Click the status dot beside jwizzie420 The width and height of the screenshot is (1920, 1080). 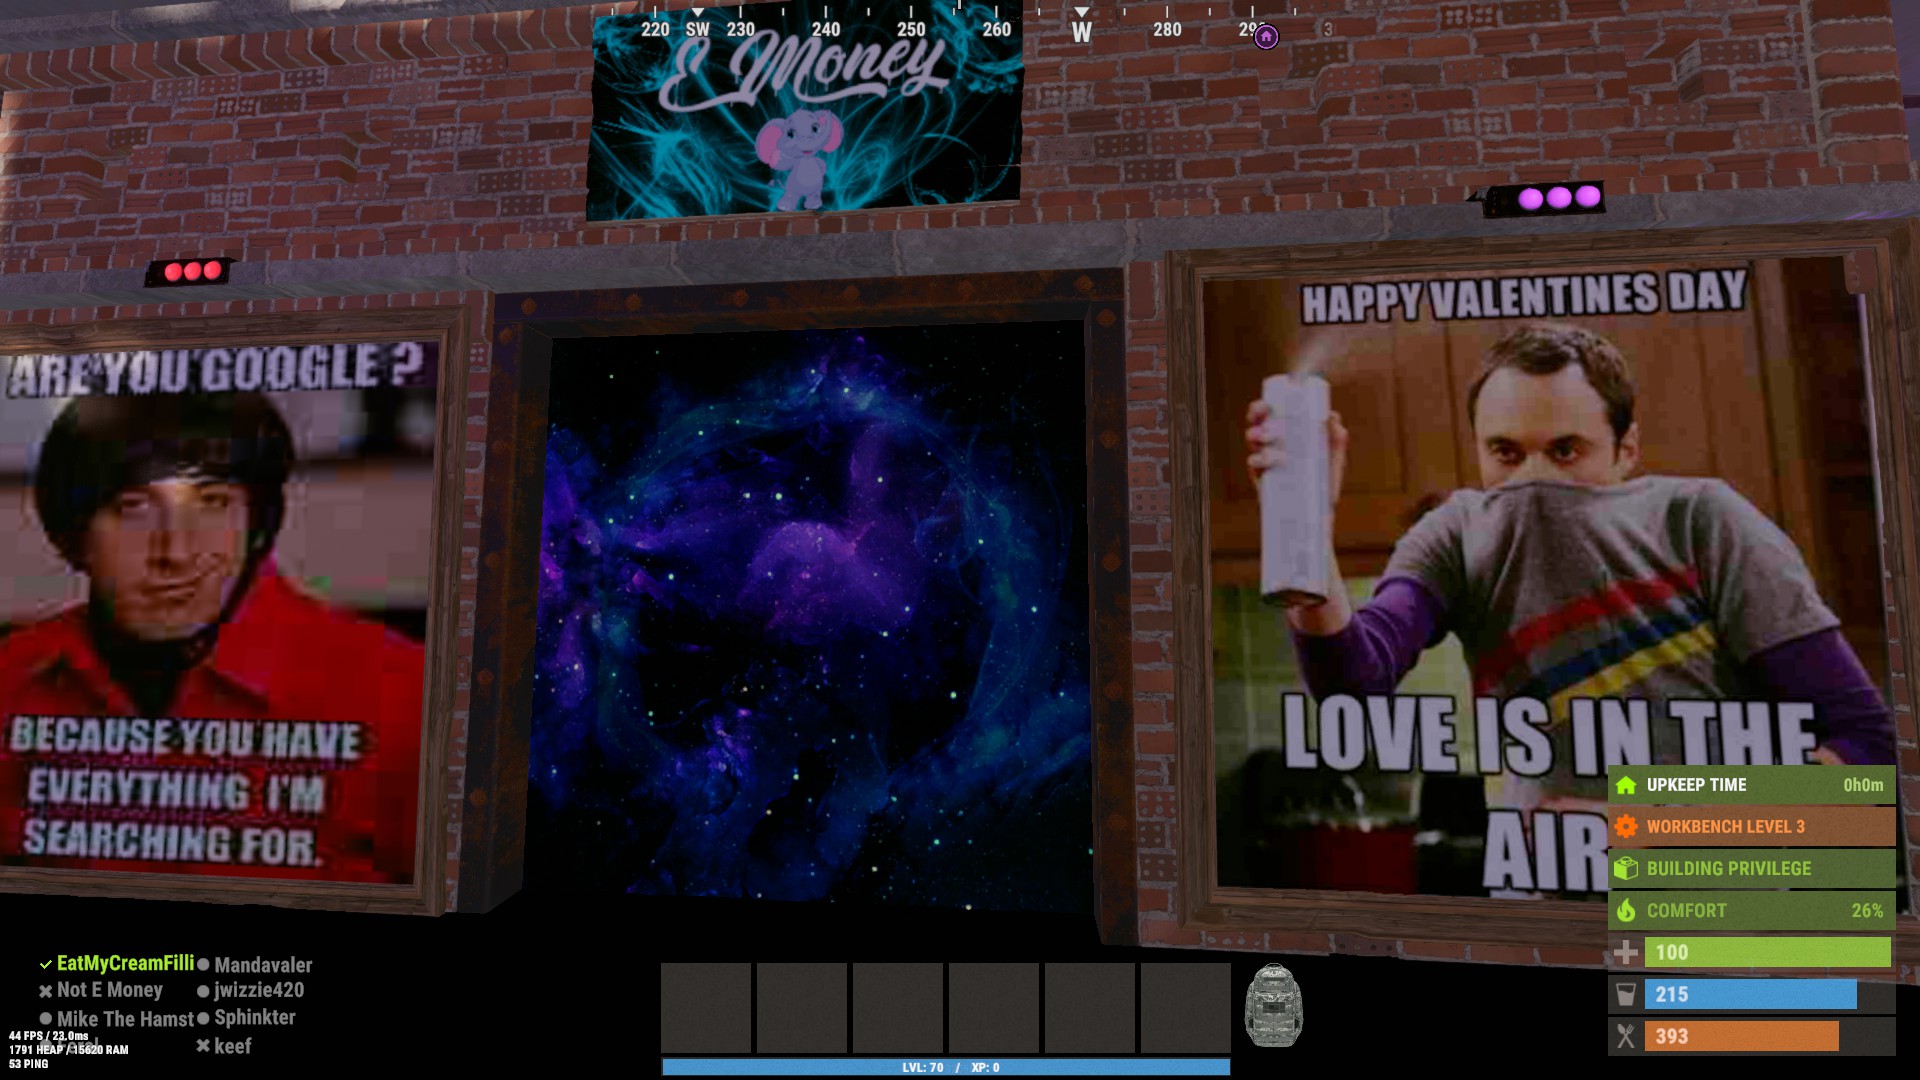(x=203, y=991)
